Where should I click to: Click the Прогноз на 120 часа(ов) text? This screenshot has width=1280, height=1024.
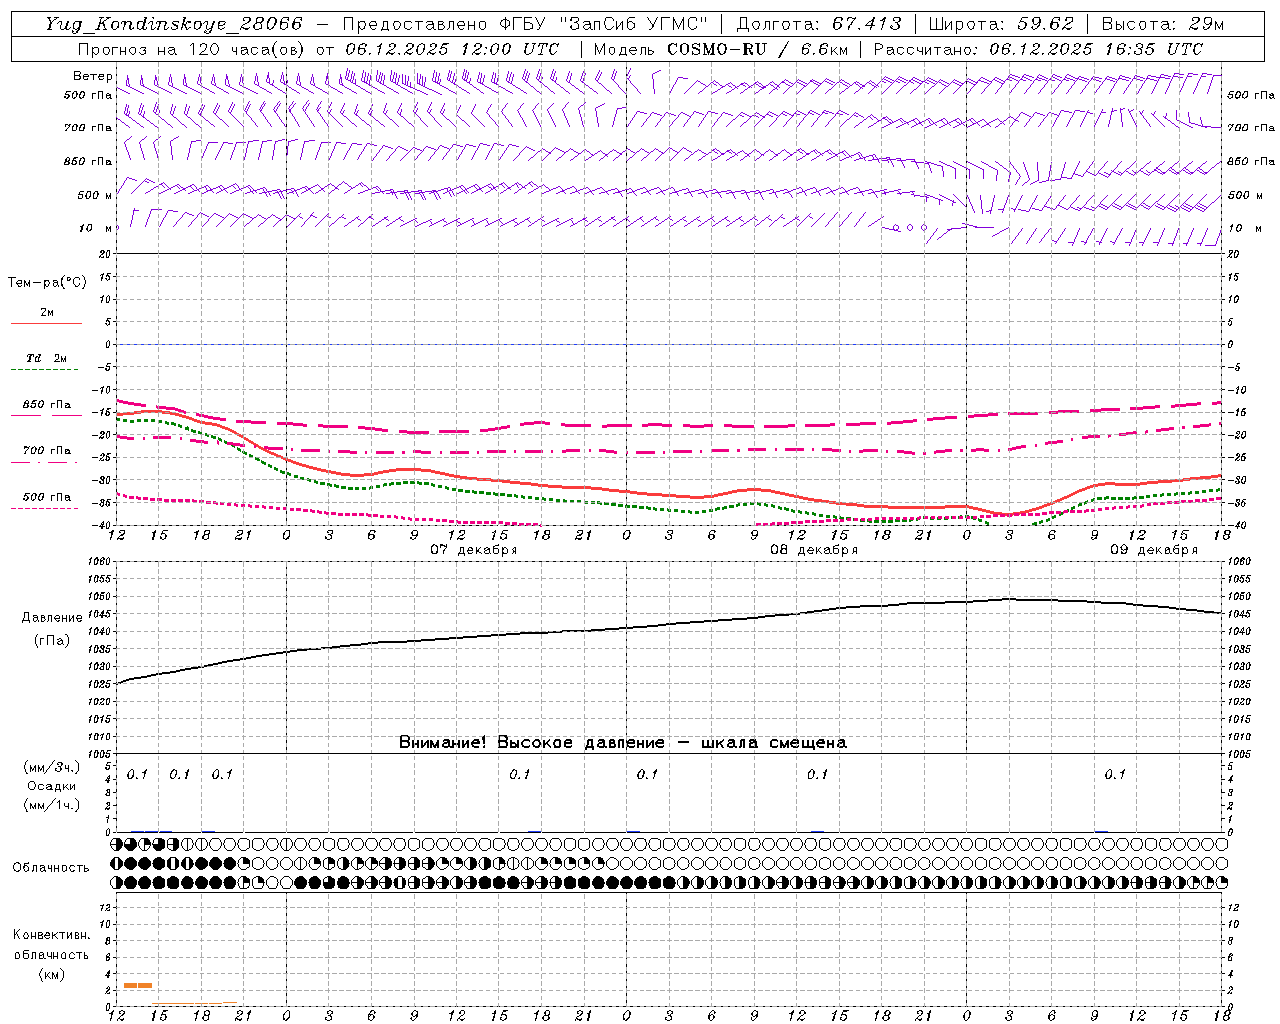point(193,49)
